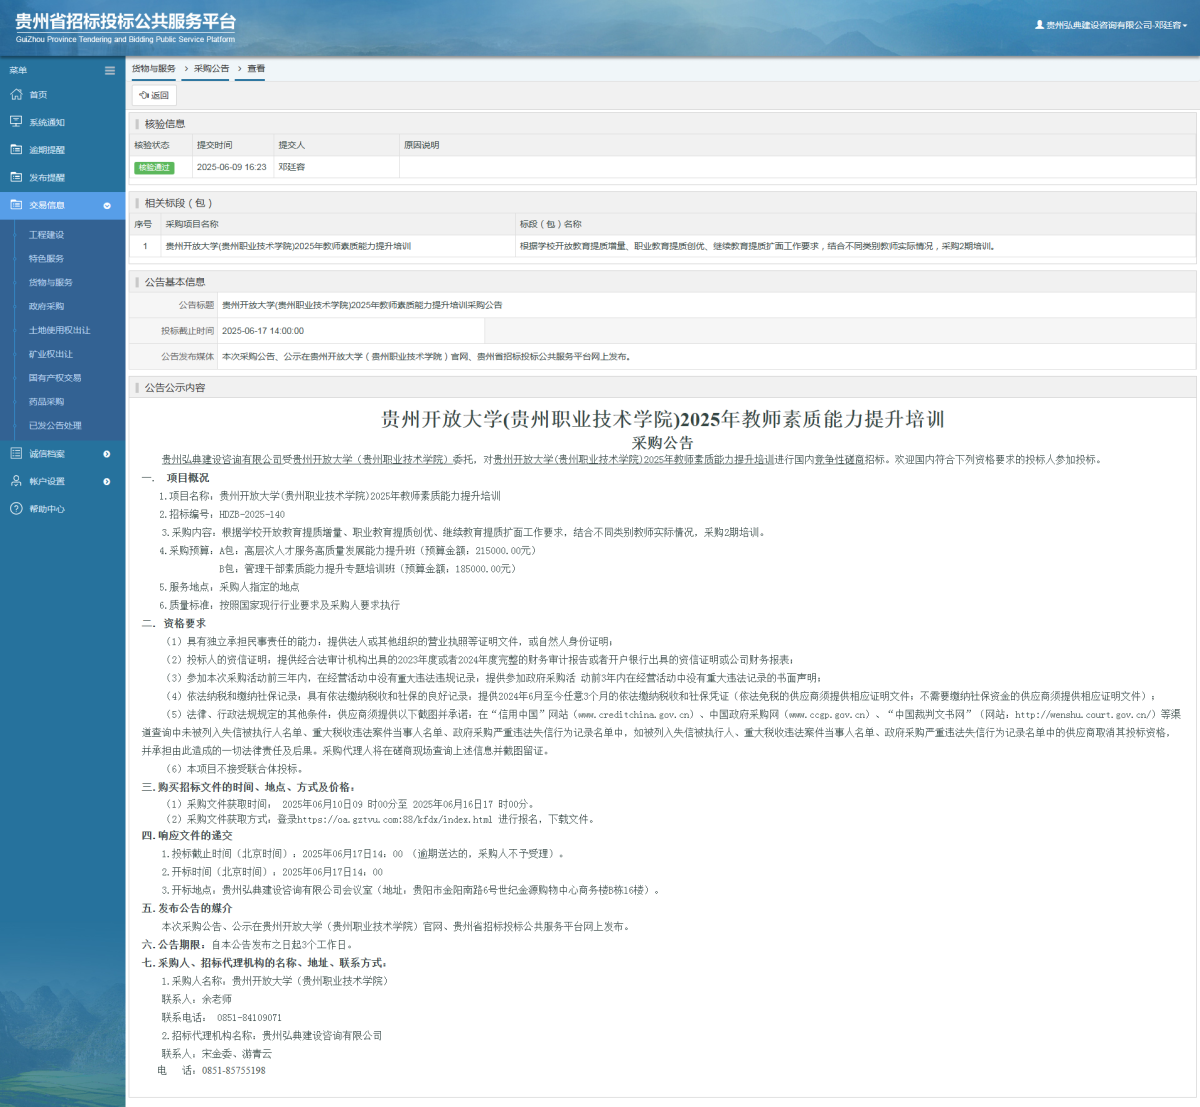Screen dimensions: 1200x1107
Task: Select 工程建设 in the sidebar submenu
Action: pos(46,235)
